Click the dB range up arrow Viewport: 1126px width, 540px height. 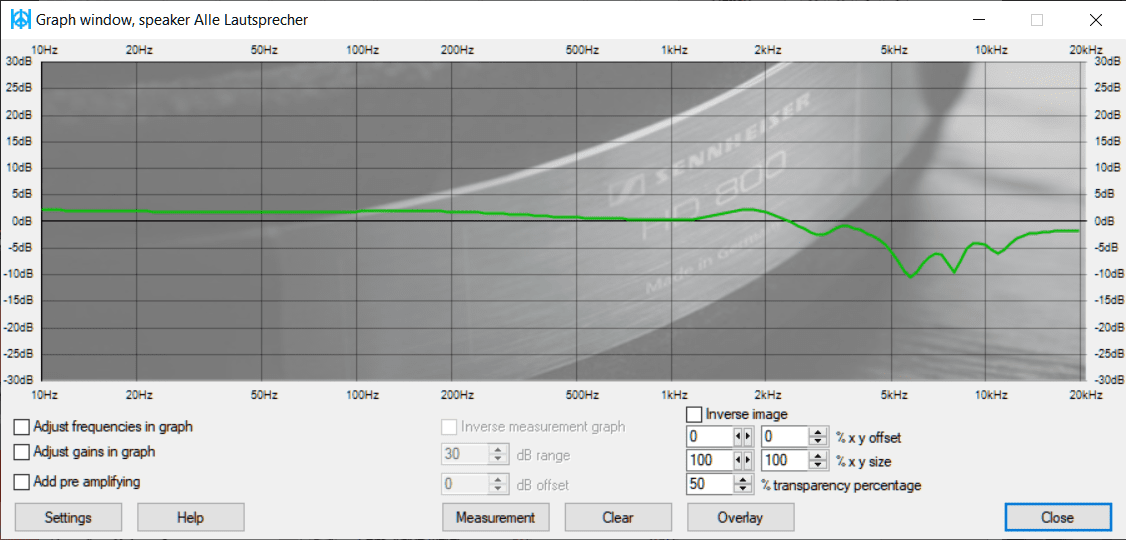pos(498,450)
